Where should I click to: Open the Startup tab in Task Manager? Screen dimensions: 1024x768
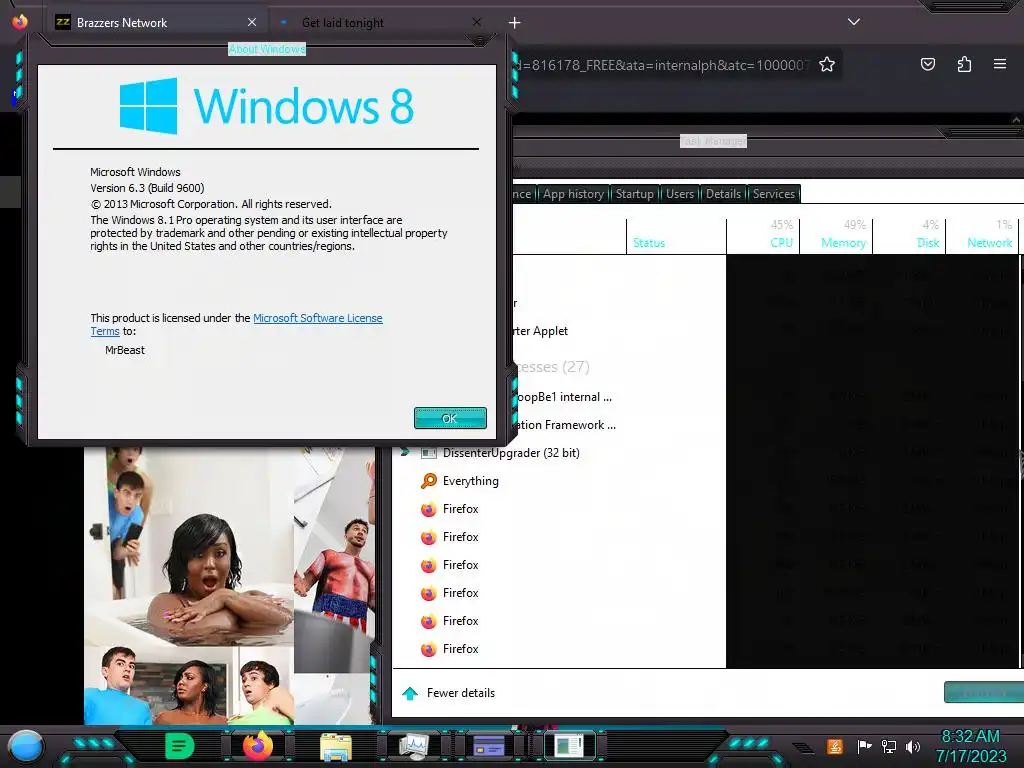click(x=634, y=194)
